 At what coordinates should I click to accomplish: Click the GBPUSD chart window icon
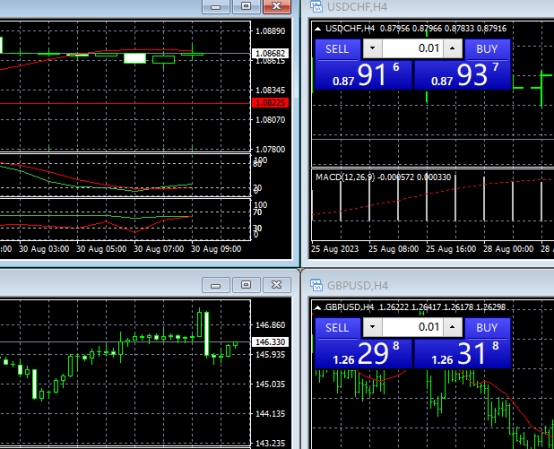coord(316,285)
